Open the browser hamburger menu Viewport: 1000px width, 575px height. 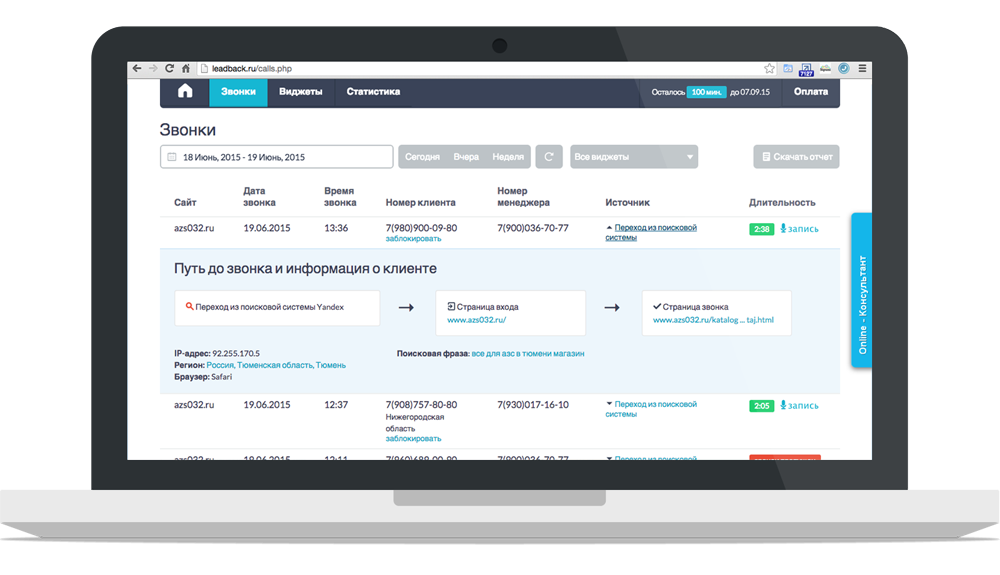[862, 68]
